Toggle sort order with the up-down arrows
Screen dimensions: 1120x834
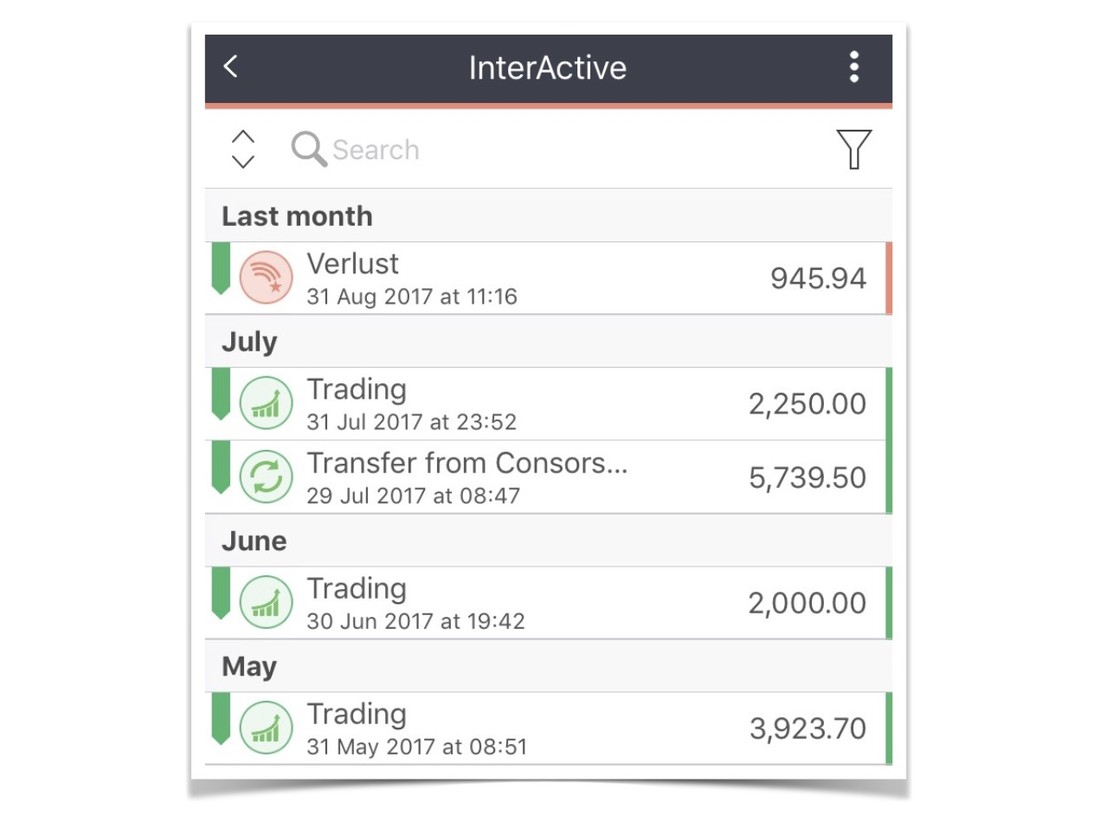pos(243,149)
